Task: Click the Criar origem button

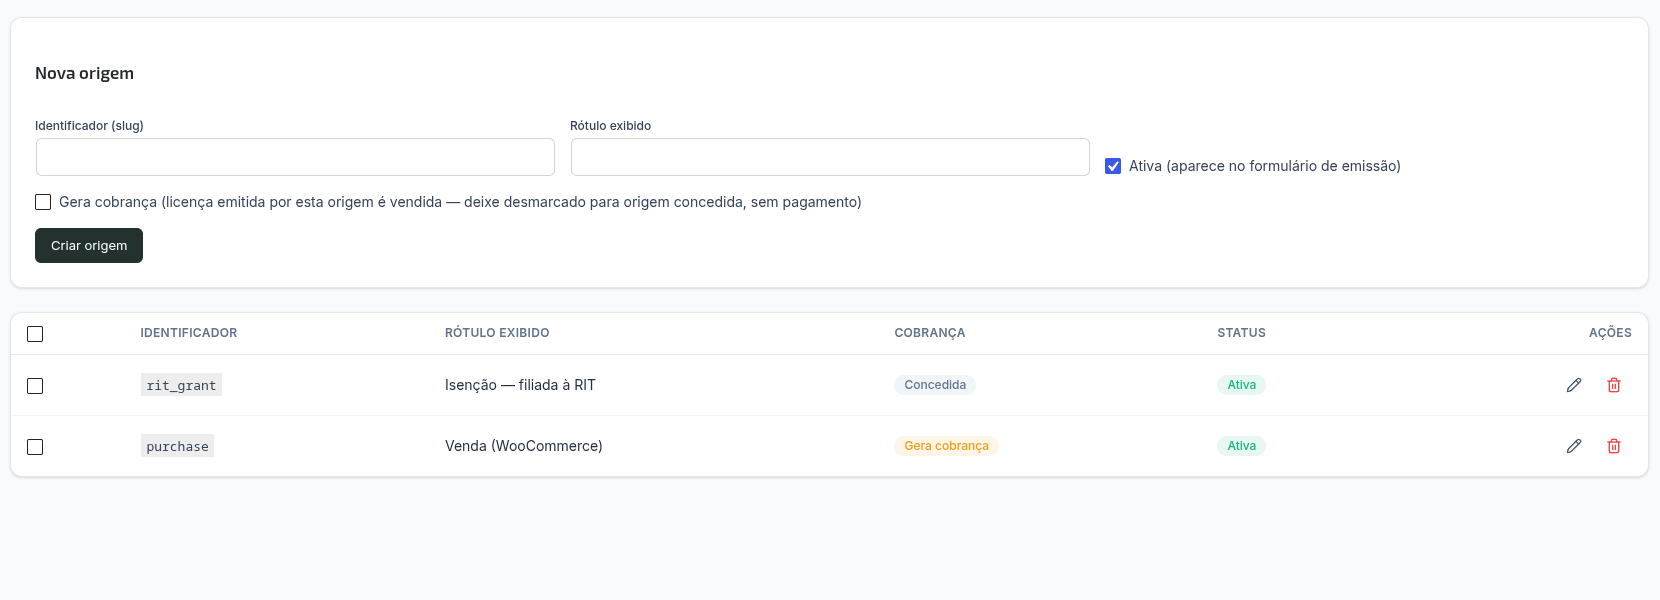Action: (x=89, y=246)
